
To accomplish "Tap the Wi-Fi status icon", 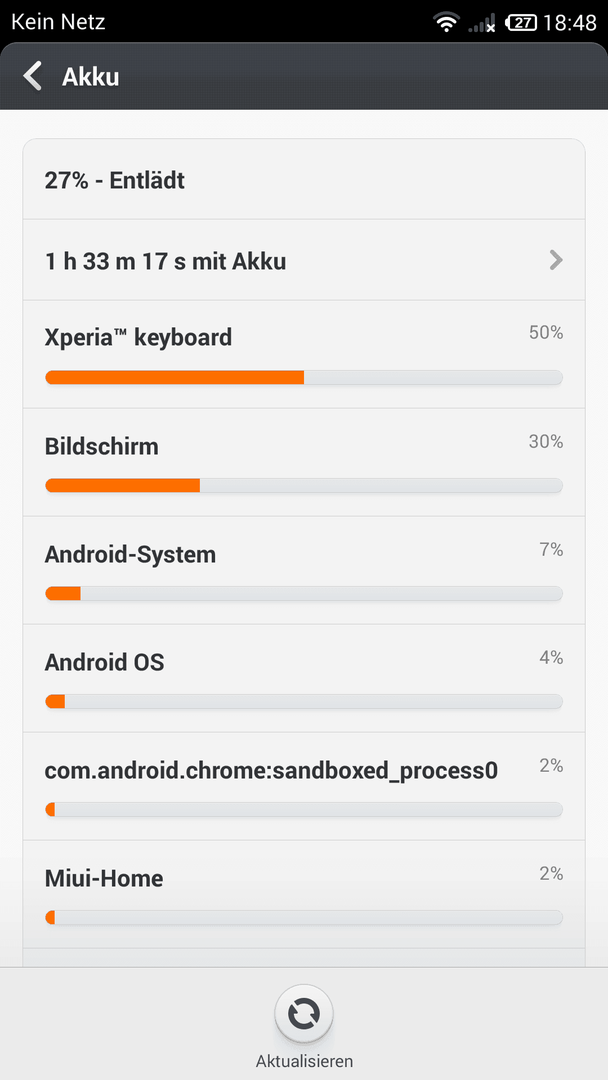I will tap(446, 23).
